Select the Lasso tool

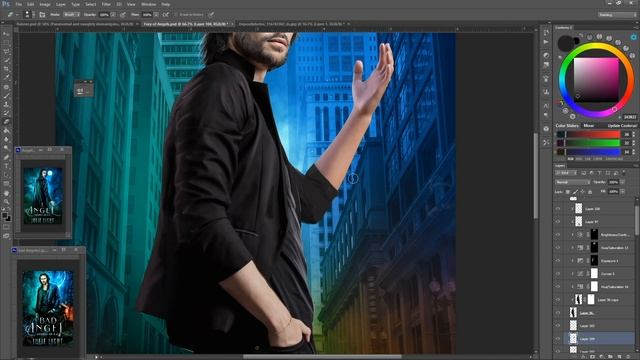[6, 52]
